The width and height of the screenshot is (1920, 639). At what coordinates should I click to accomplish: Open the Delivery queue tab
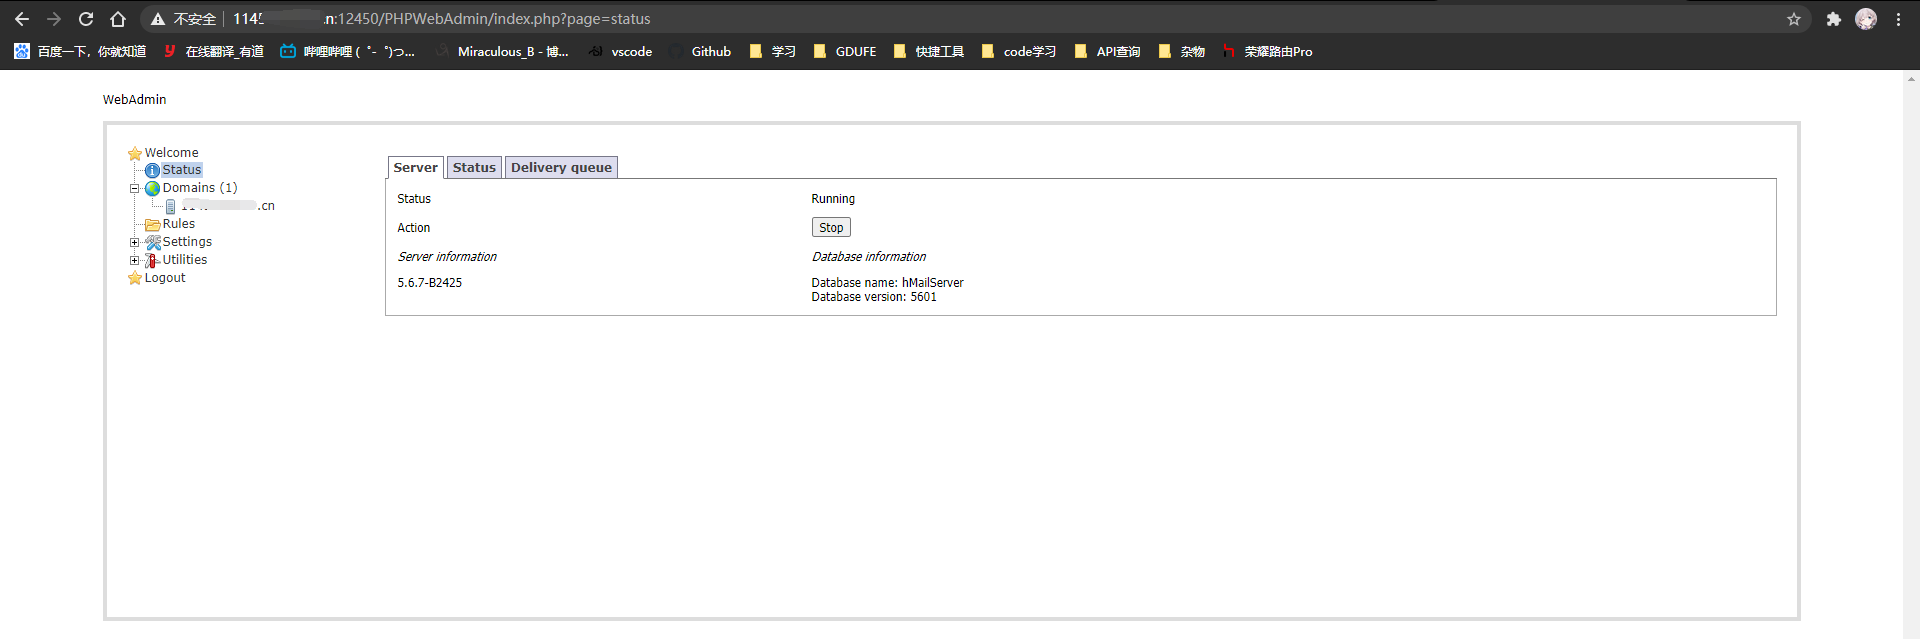tap(561, 168)
